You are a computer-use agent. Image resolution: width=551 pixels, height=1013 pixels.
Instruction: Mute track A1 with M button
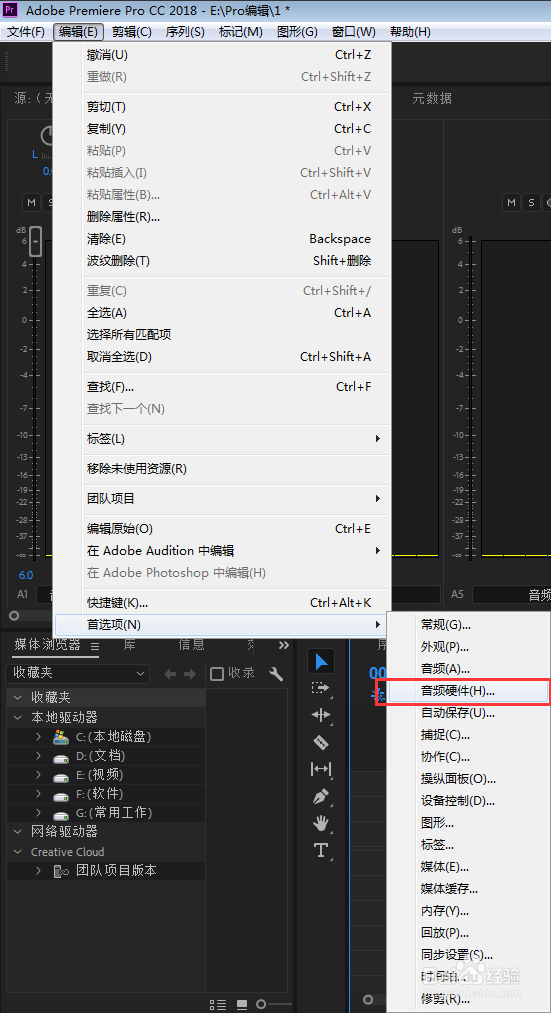31,202
